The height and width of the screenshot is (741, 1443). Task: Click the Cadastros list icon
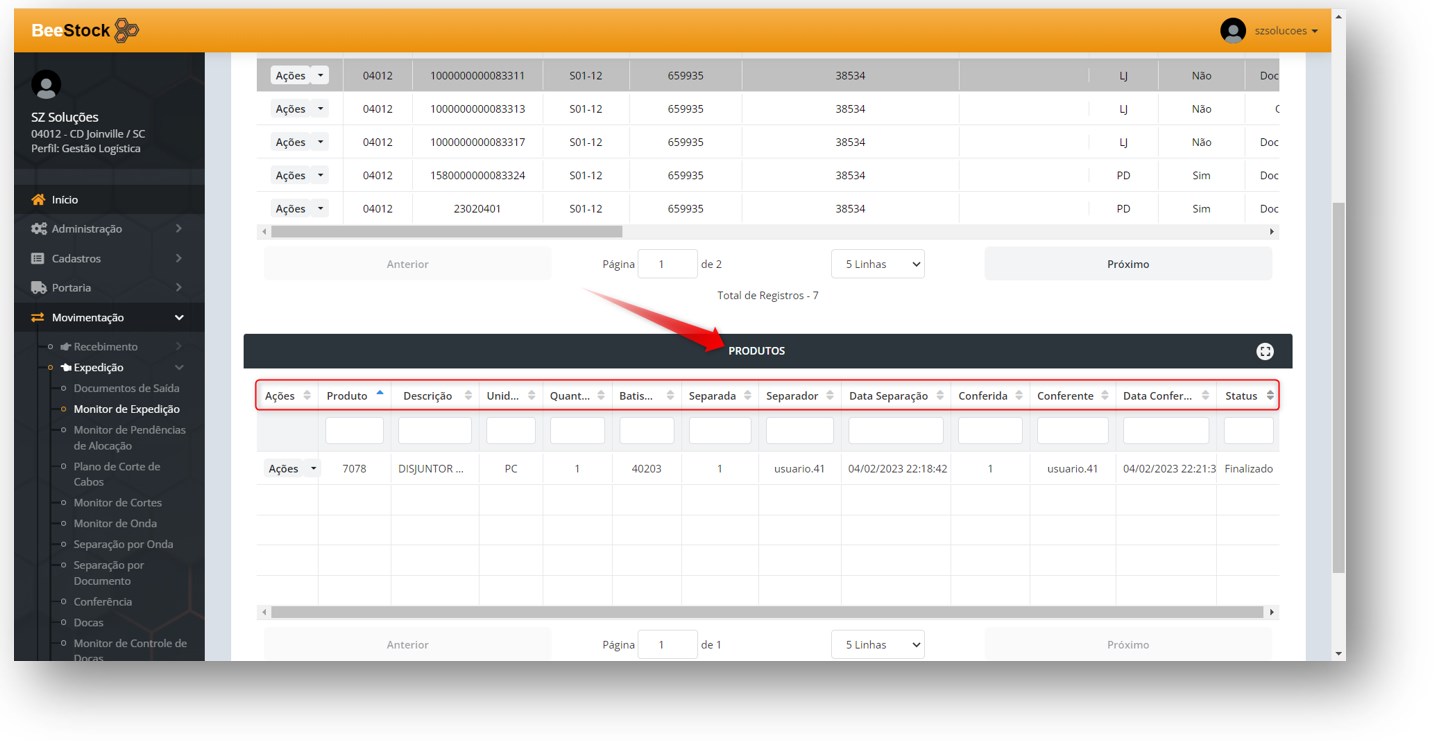coord(38,259)
